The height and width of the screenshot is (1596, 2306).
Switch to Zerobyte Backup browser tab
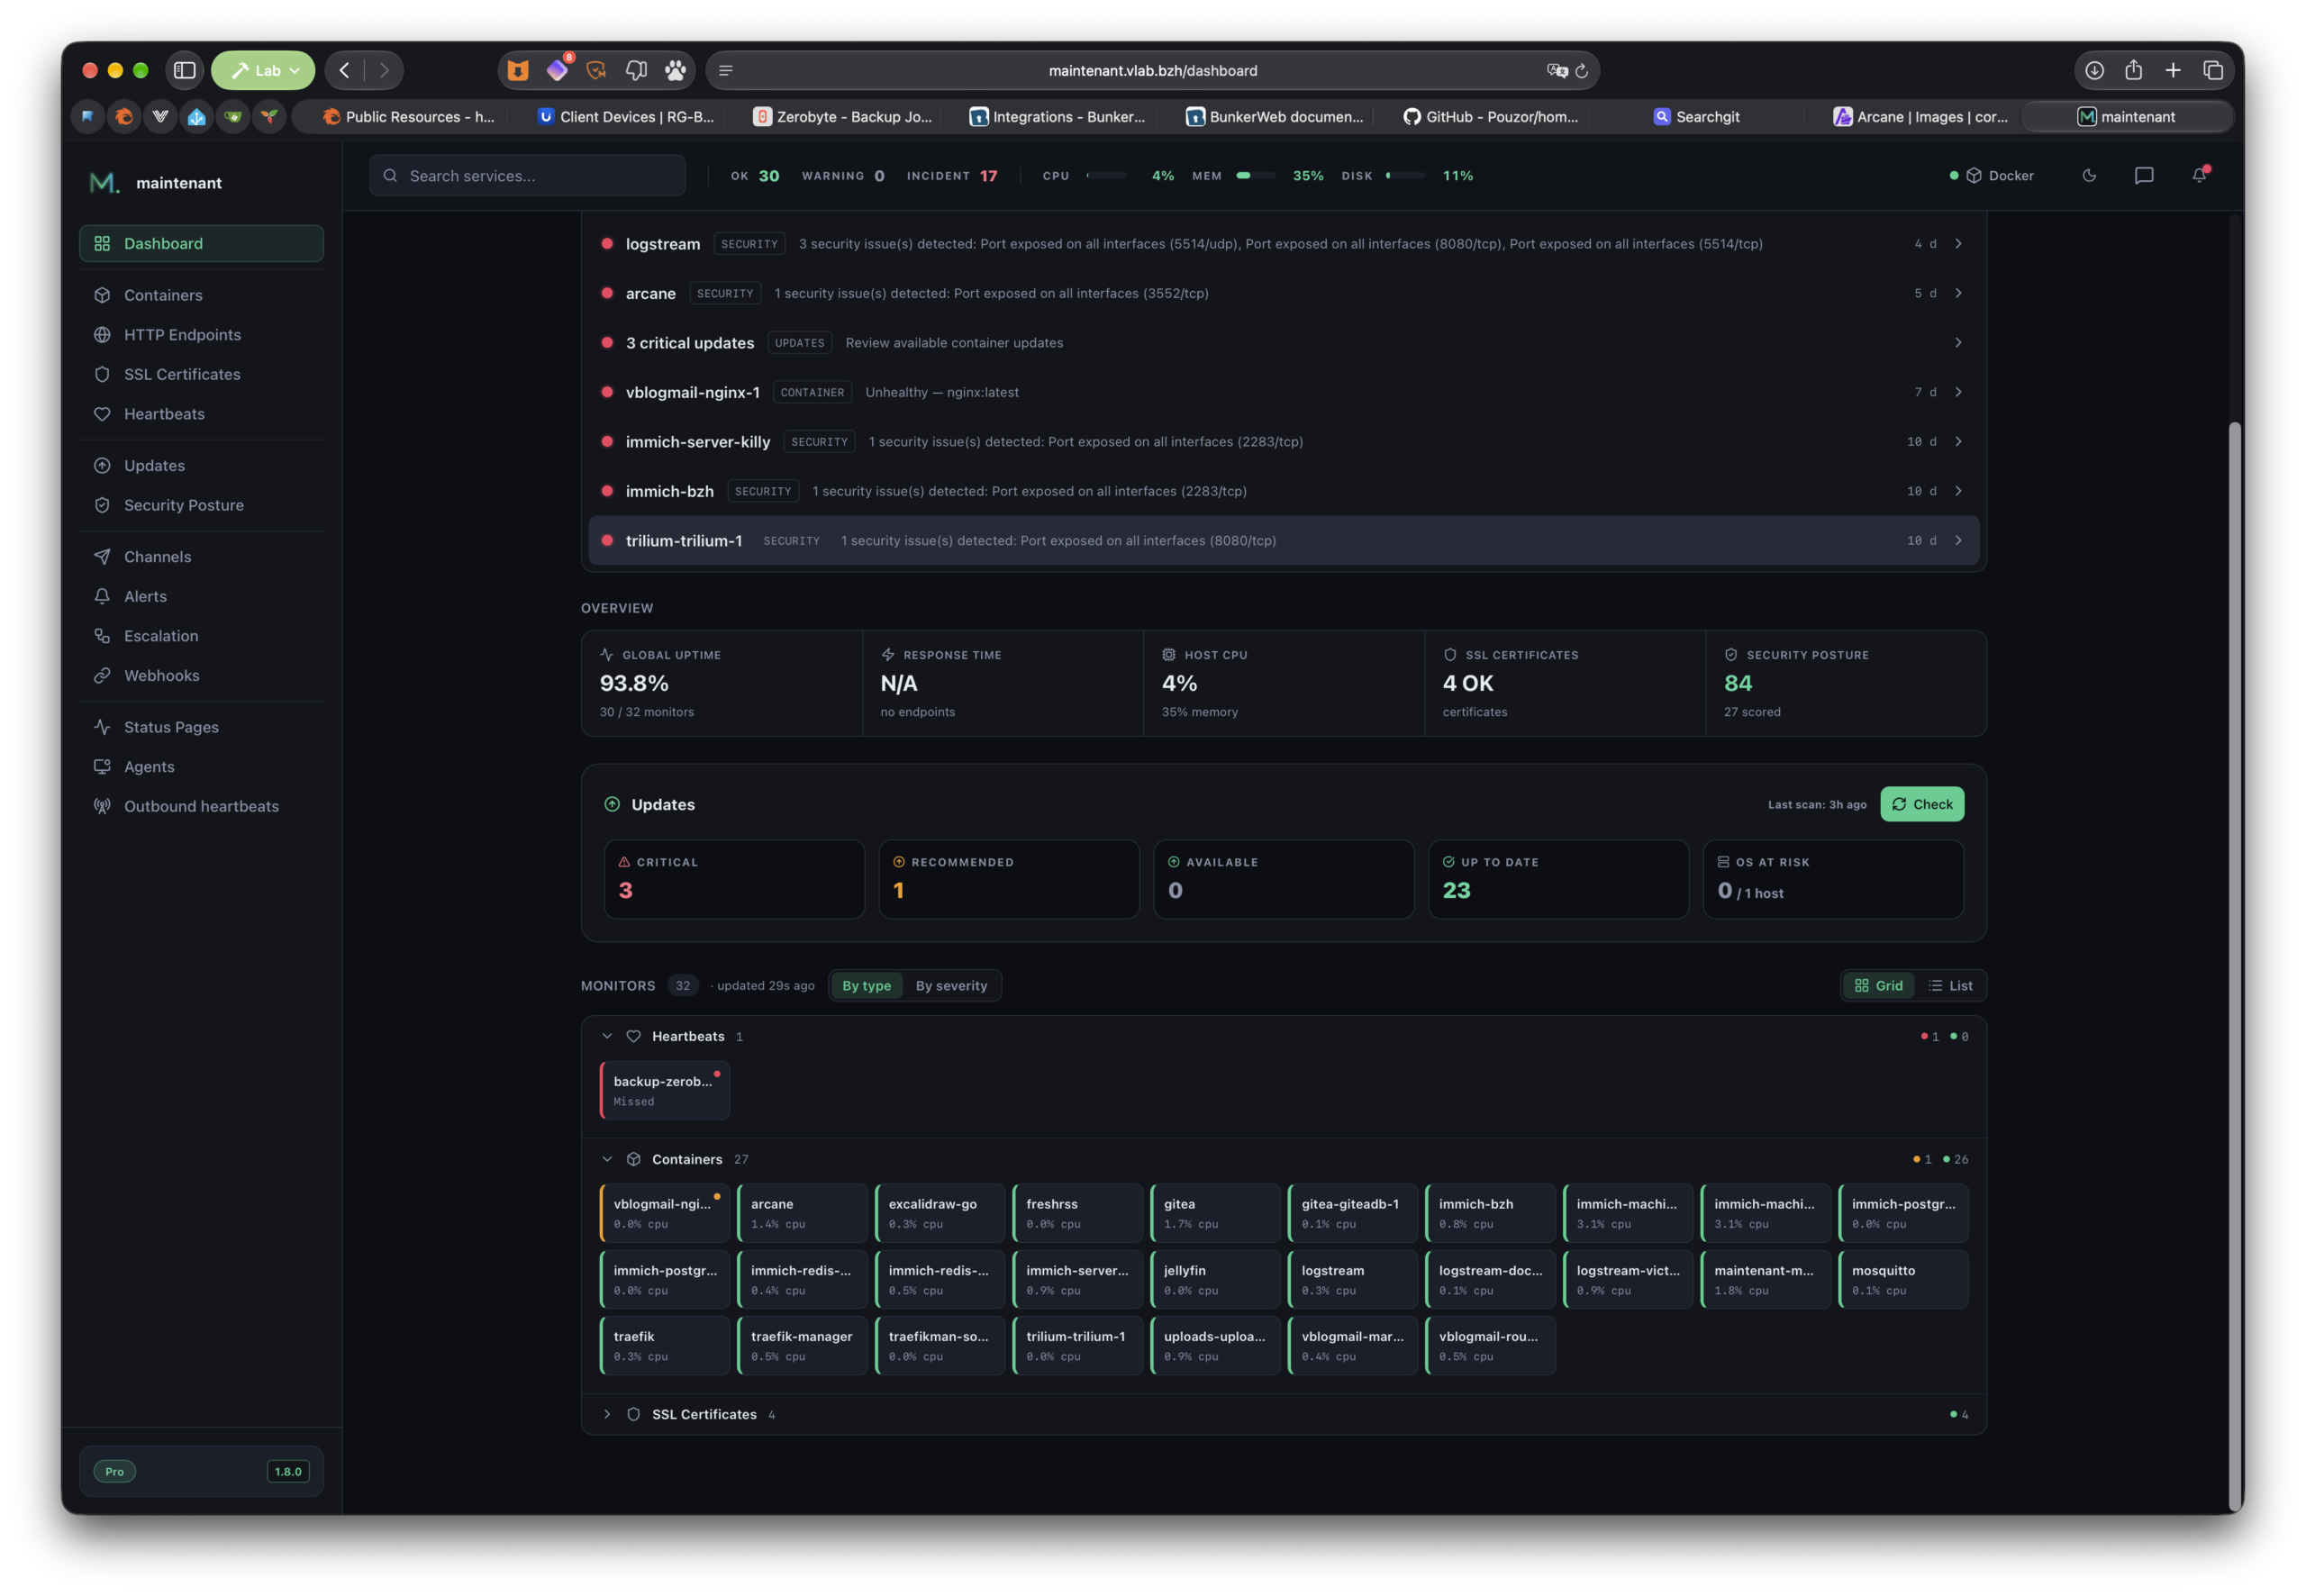pos(843,117)
